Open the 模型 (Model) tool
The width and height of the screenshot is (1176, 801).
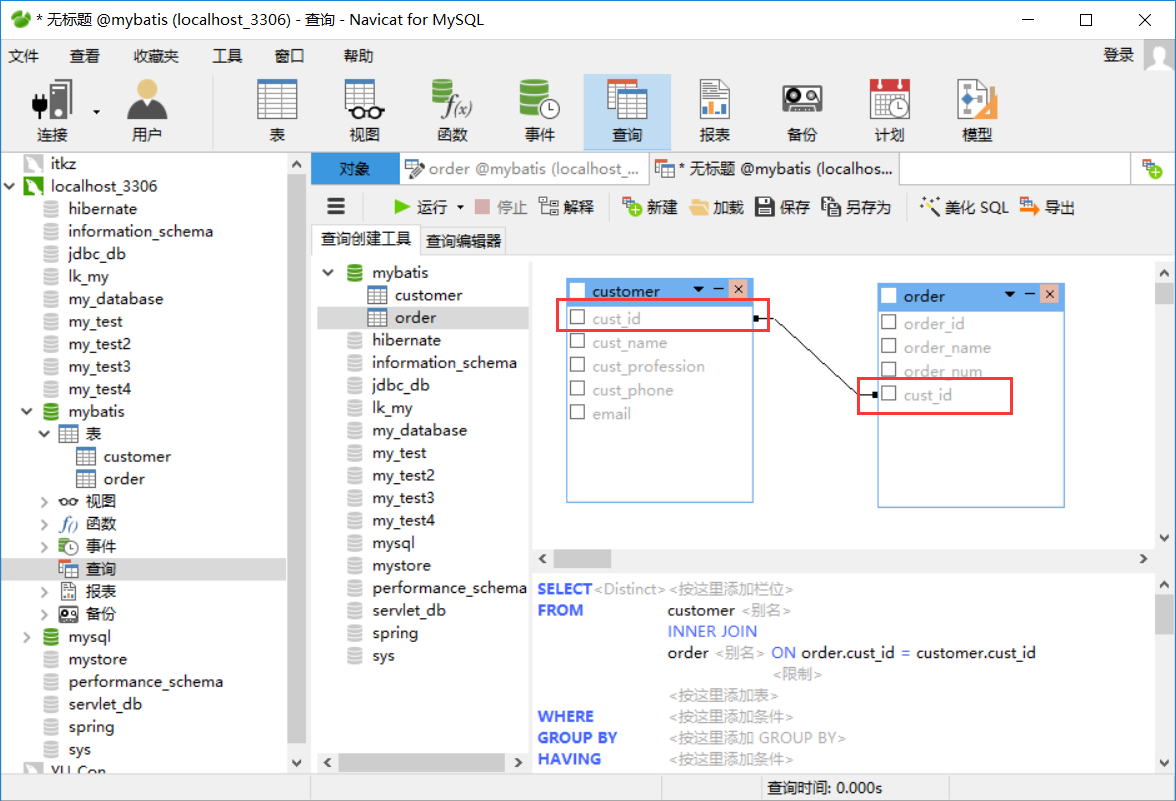coord(975,108)
